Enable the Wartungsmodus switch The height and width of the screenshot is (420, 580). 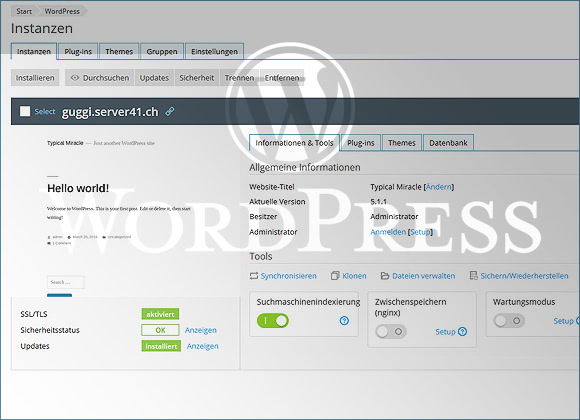click(509, 320)
